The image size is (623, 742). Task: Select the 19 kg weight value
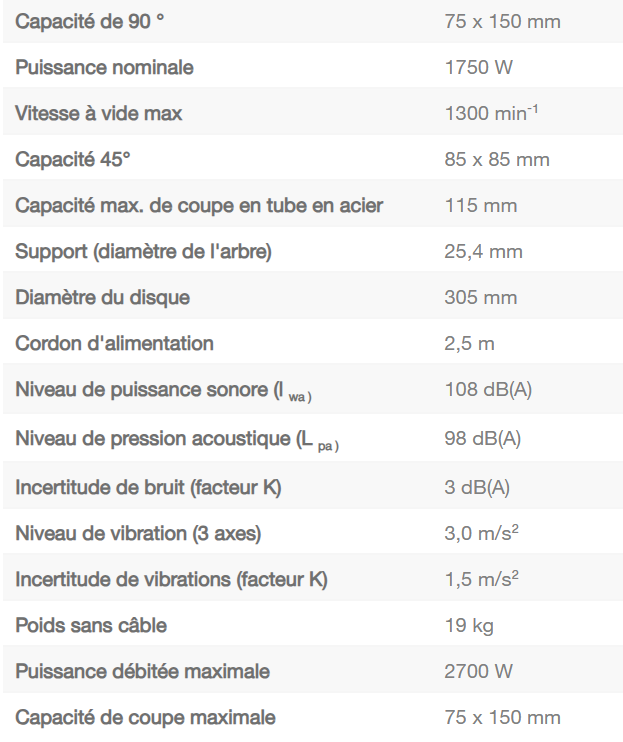click(x=469, y=626)
